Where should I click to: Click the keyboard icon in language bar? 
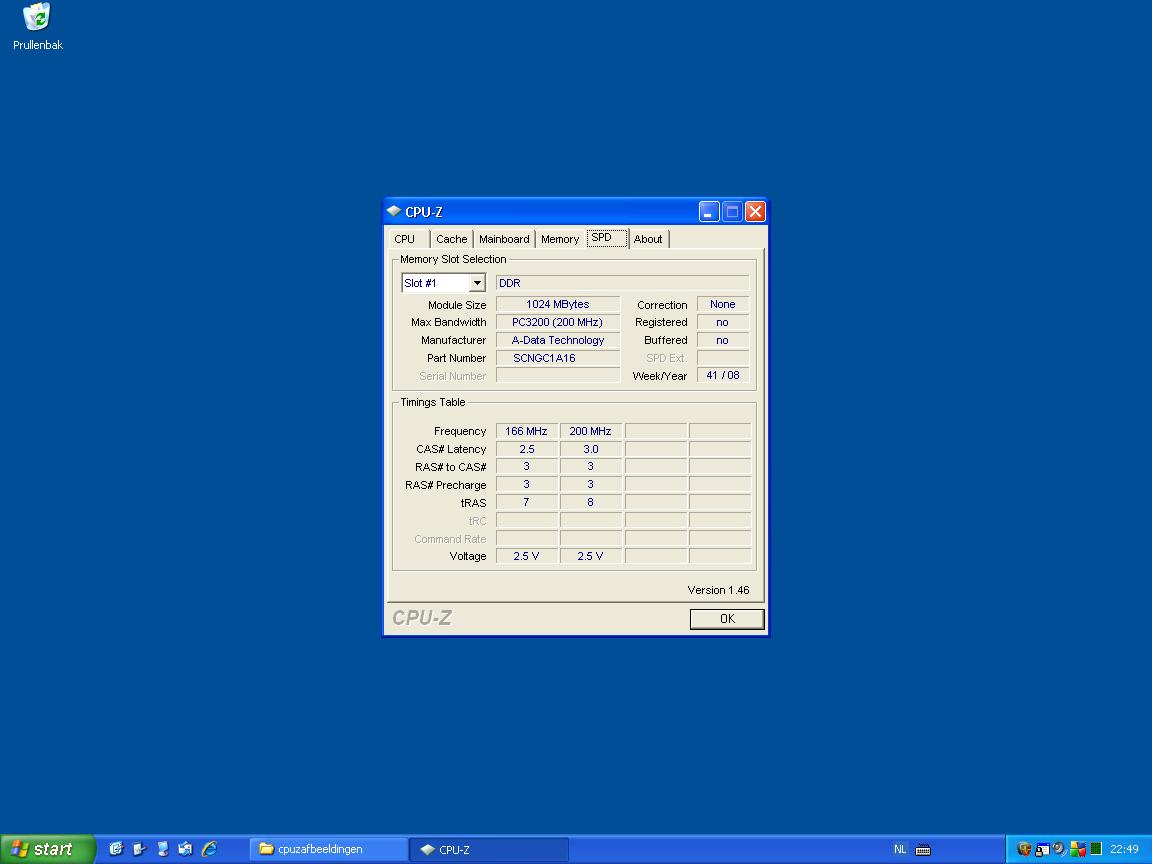[924, 849]
